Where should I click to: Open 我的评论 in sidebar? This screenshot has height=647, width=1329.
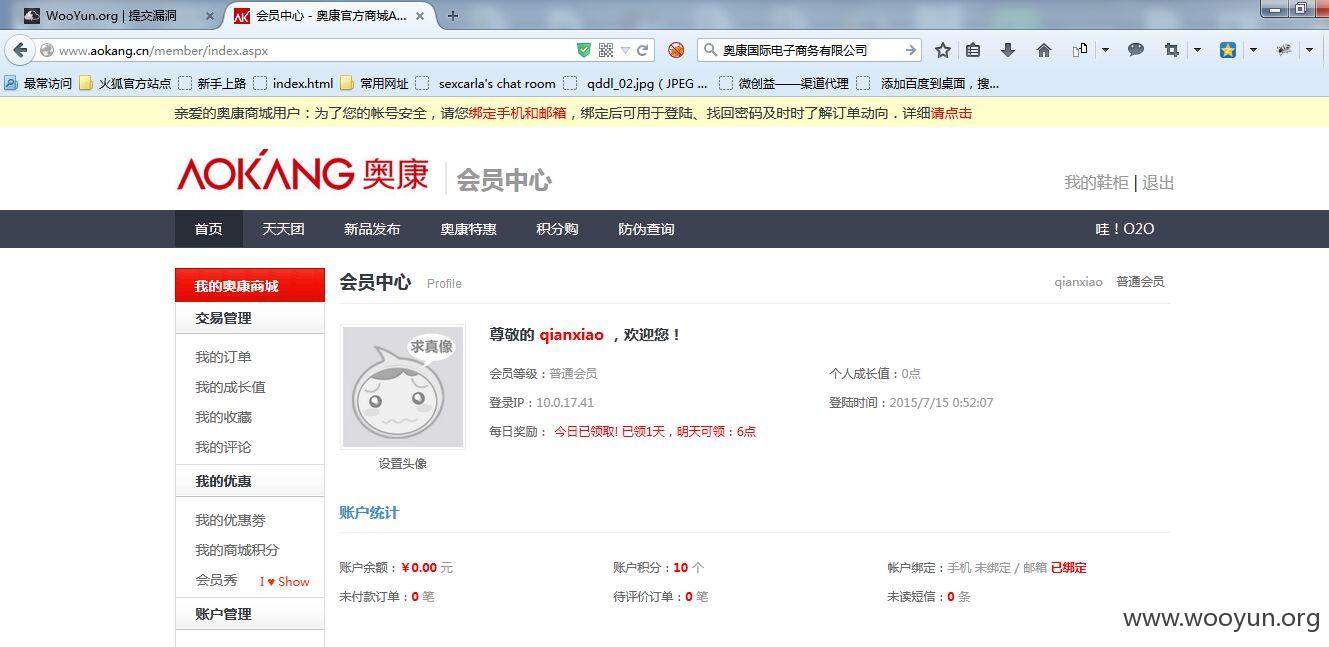pos(223,447)
